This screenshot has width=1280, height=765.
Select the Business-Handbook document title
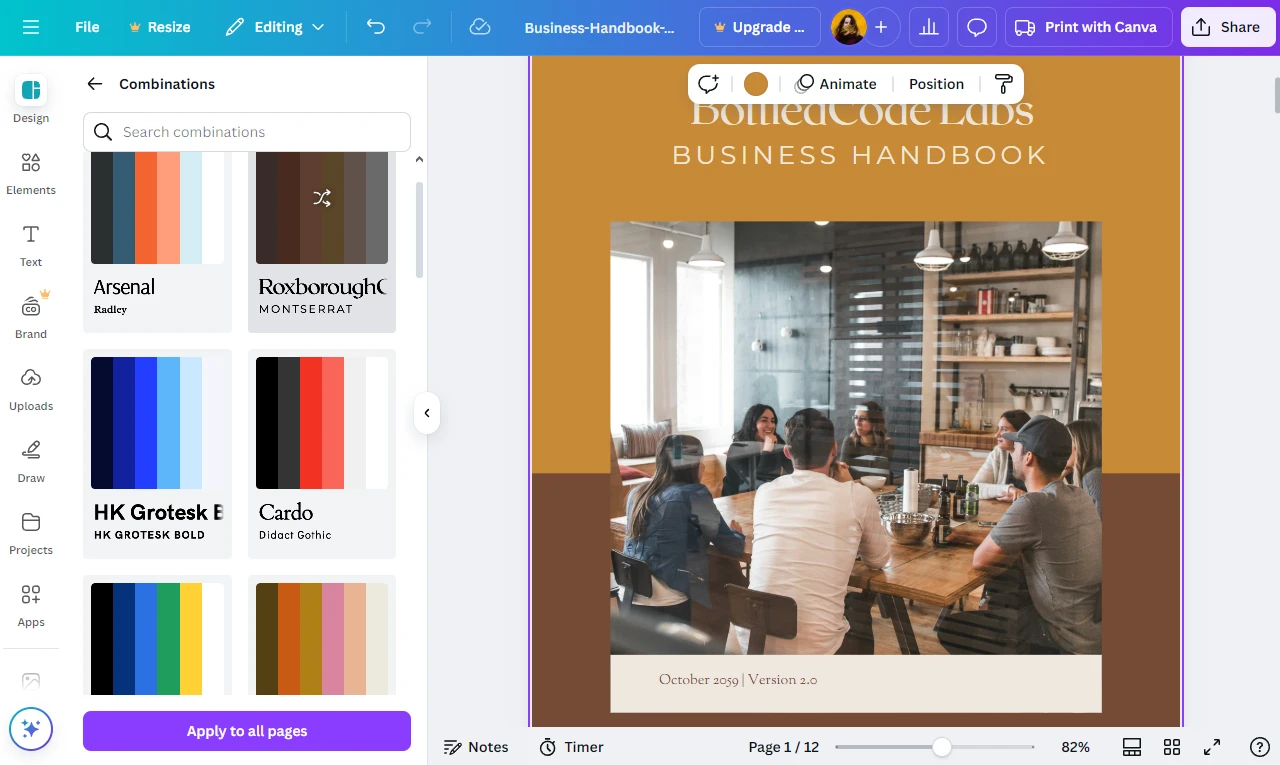600,28
